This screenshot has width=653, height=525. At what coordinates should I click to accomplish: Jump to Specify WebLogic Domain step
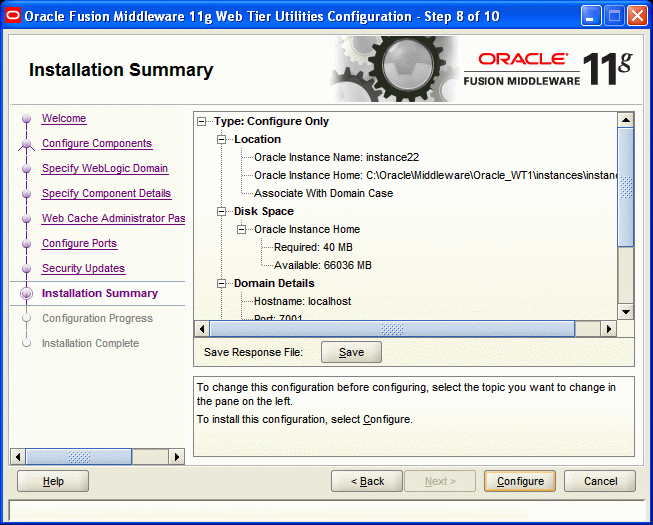(105, 168)
